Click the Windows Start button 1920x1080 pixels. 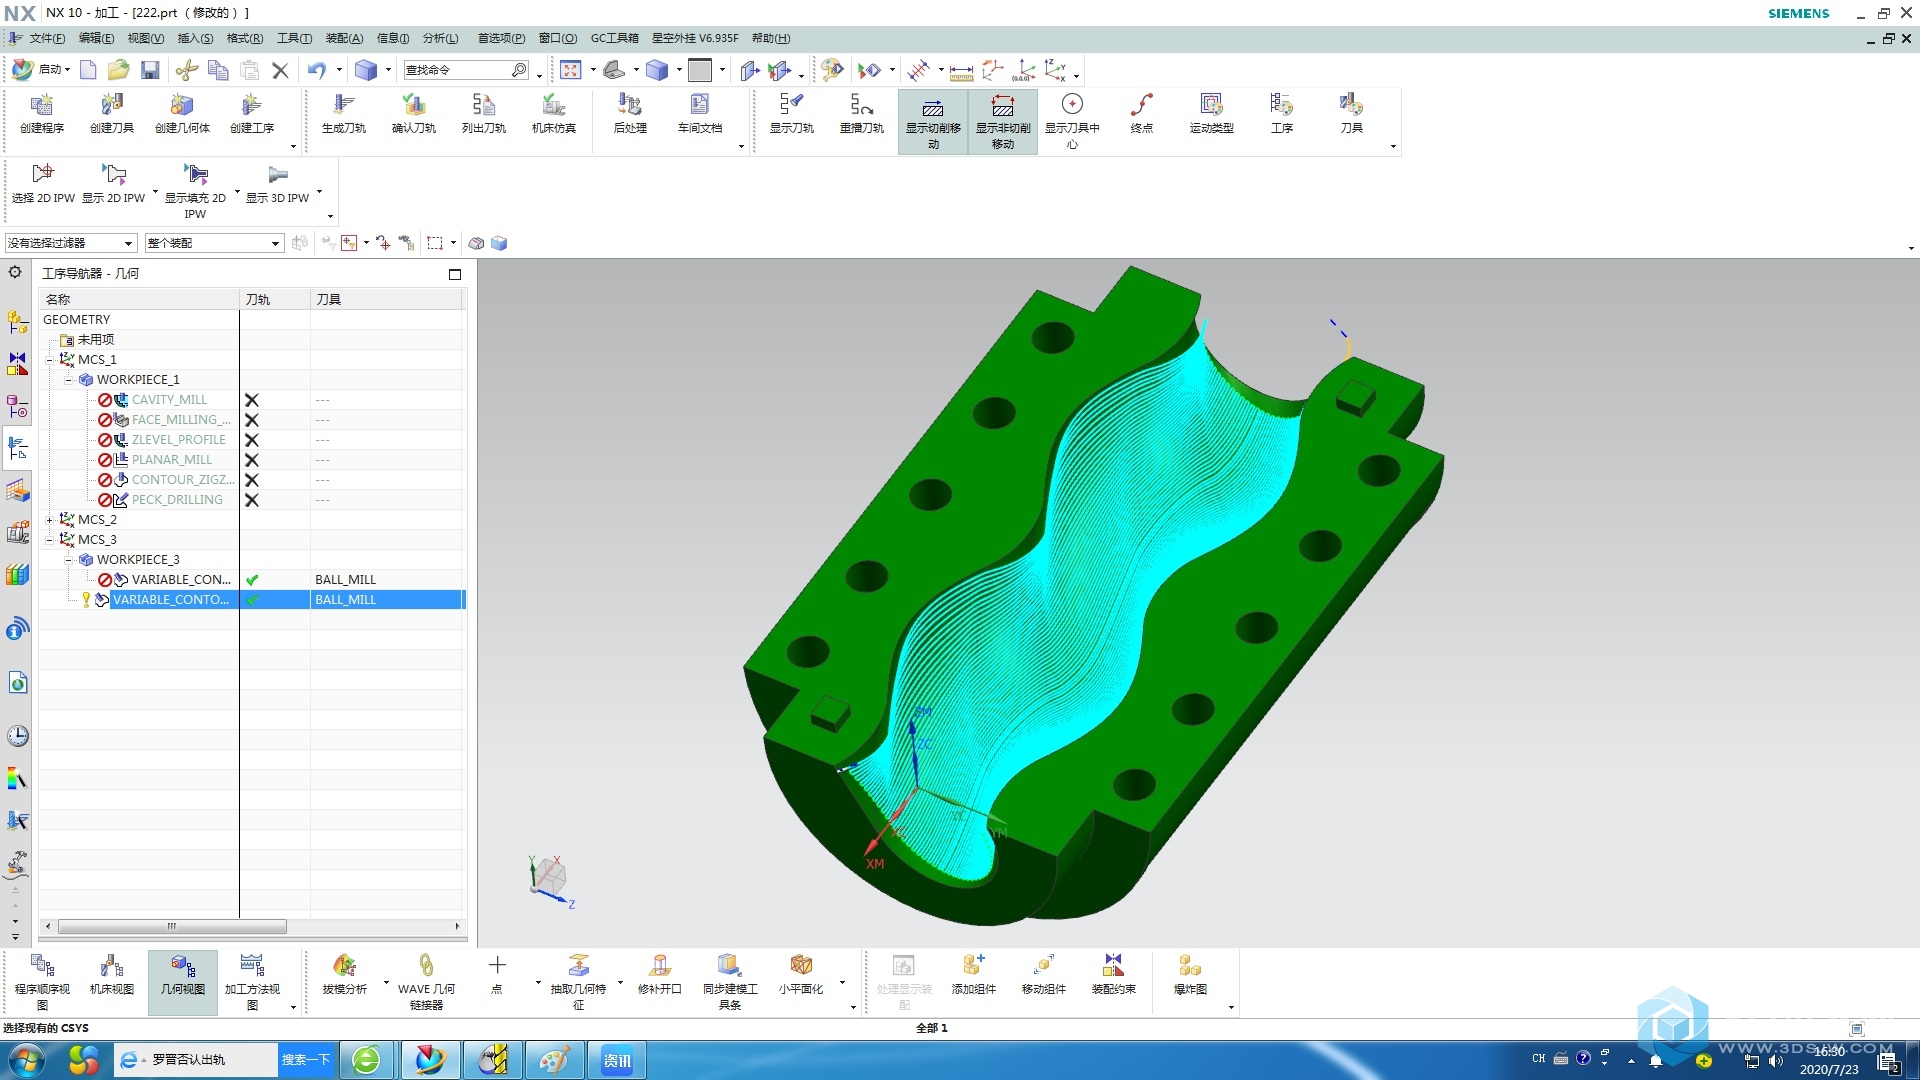tap(26, 1059)
